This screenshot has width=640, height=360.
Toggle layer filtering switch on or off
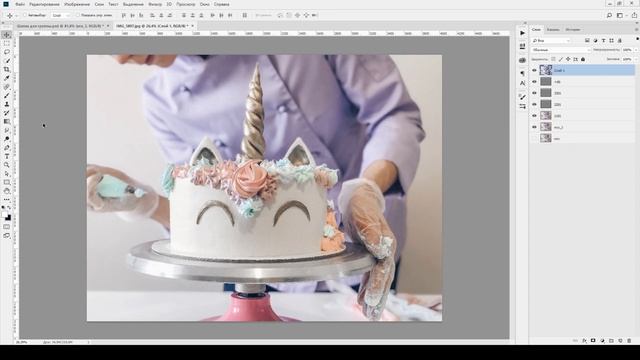(638, 39)
